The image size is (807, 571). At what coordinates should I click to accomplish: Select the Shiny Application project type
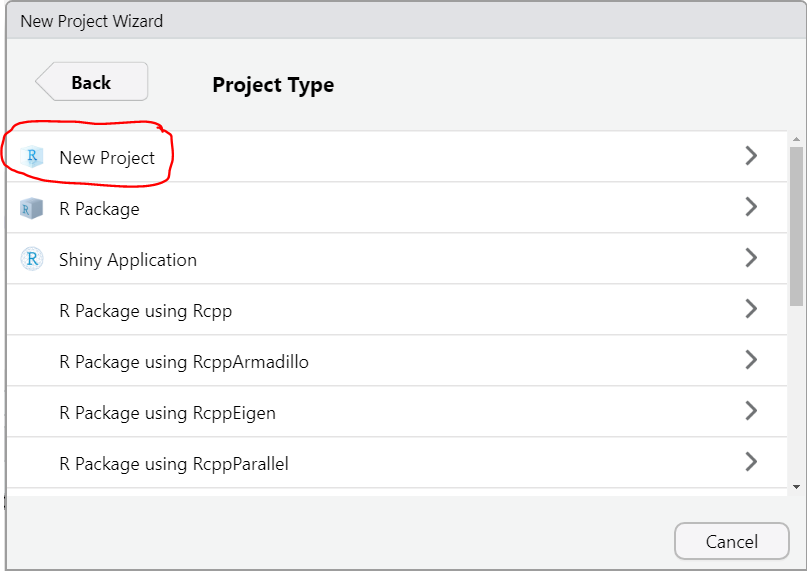[397, 258]
